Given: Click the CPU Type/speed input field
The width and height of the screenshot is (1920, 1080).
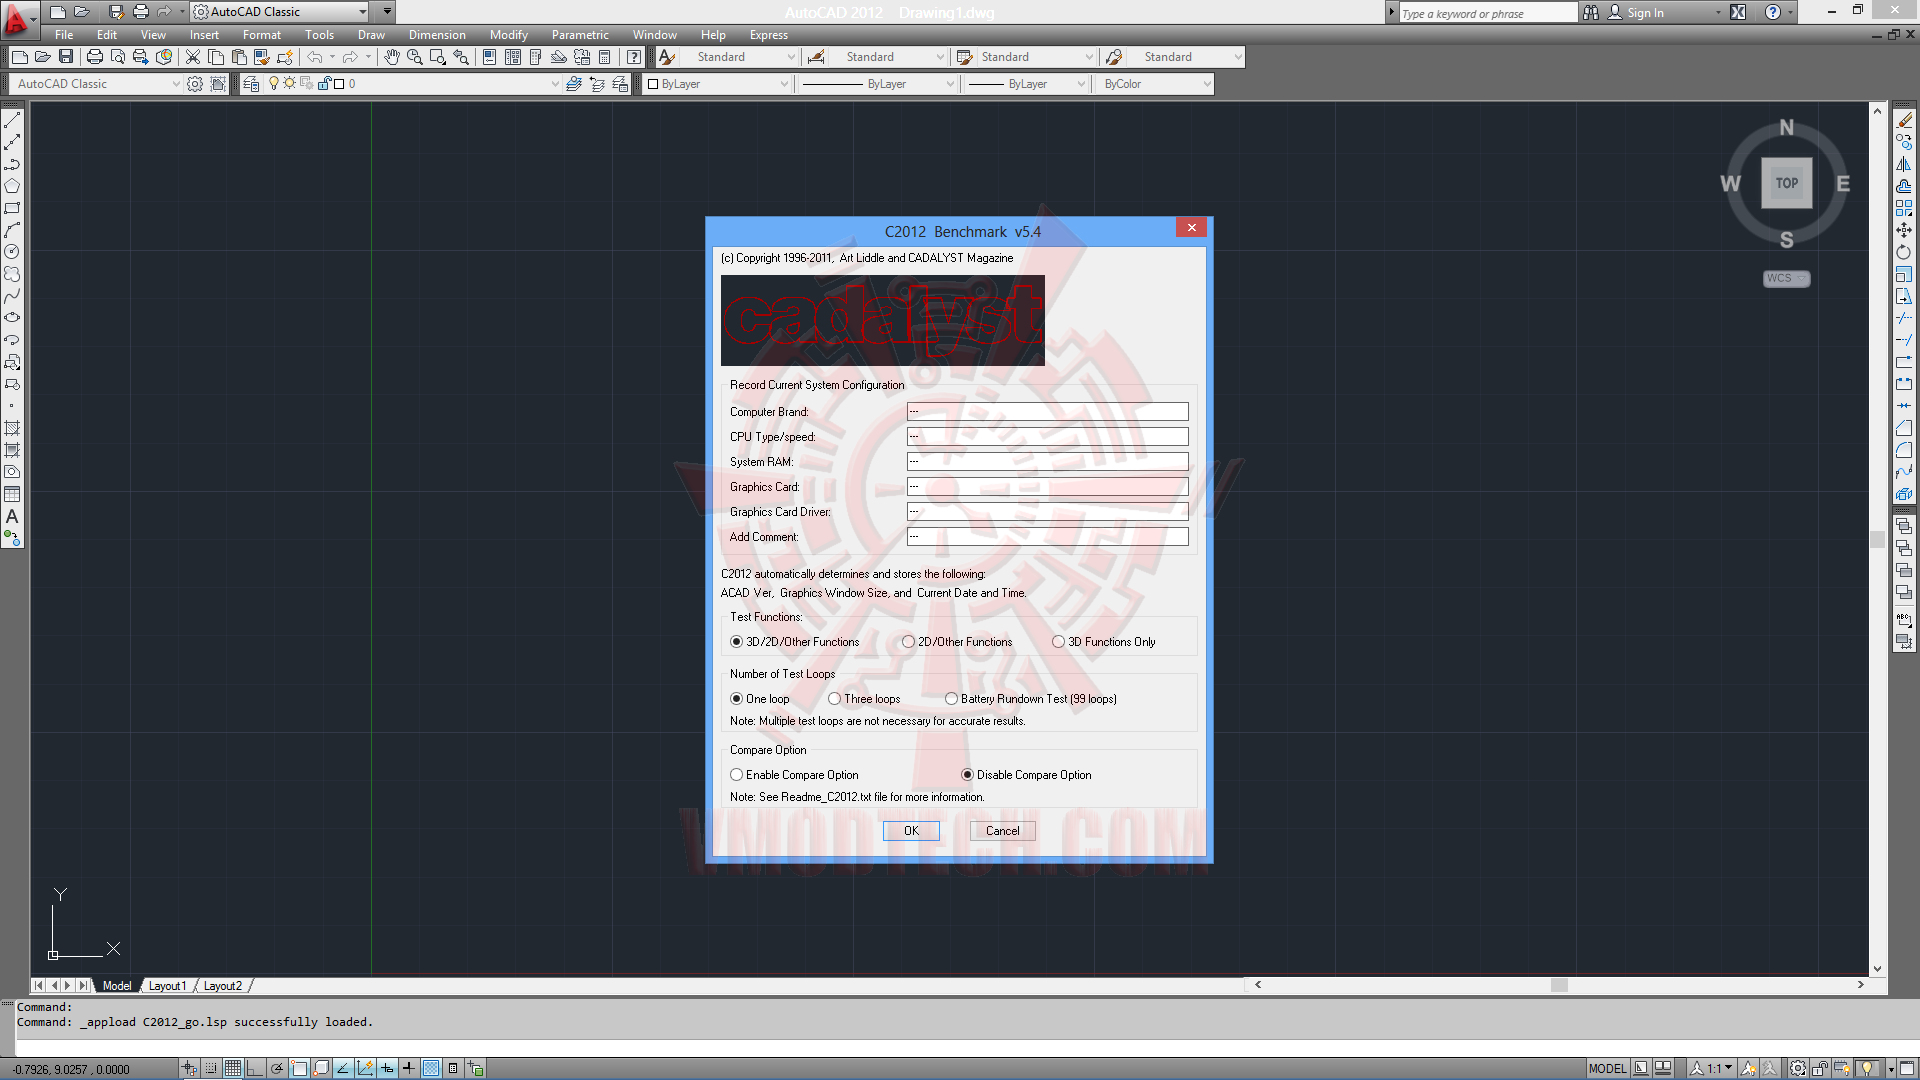Looking at the screenshot, I should [1047, 437].
